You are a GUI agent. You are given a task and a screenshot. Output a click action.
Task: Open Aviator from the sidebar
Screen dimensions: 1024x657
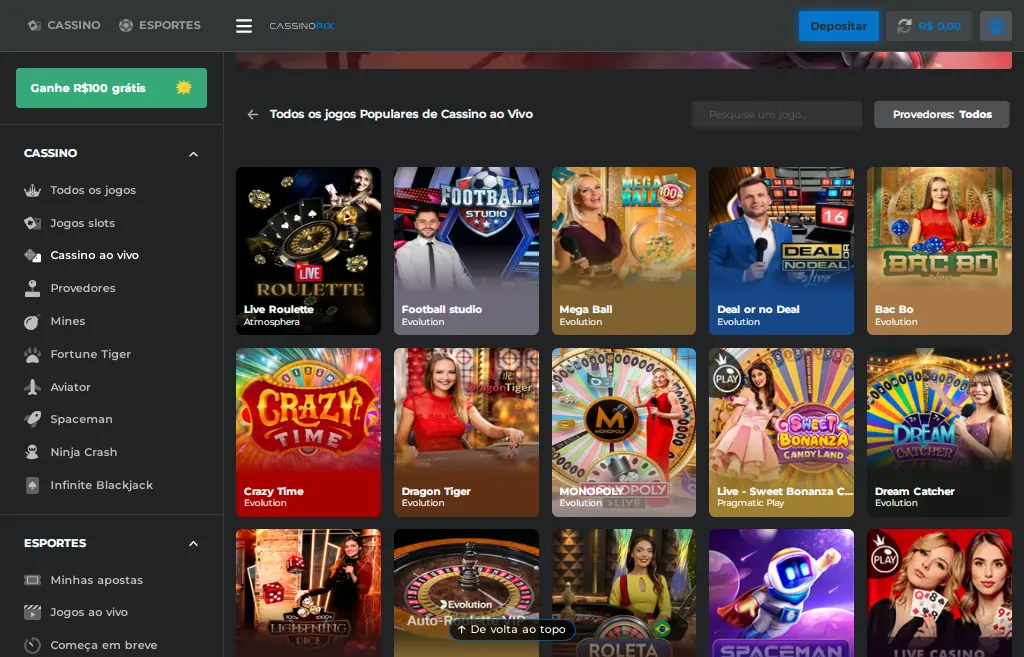coord(71,387)
